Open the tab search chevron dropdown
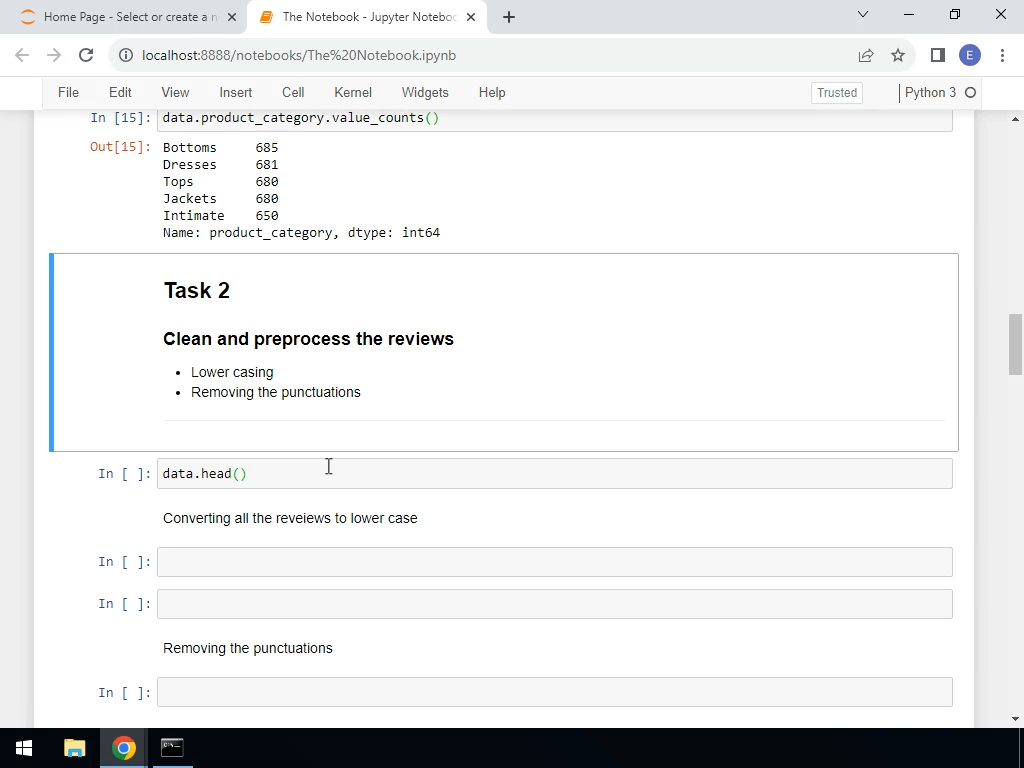The image size is (1024, 768). point(863,15)
